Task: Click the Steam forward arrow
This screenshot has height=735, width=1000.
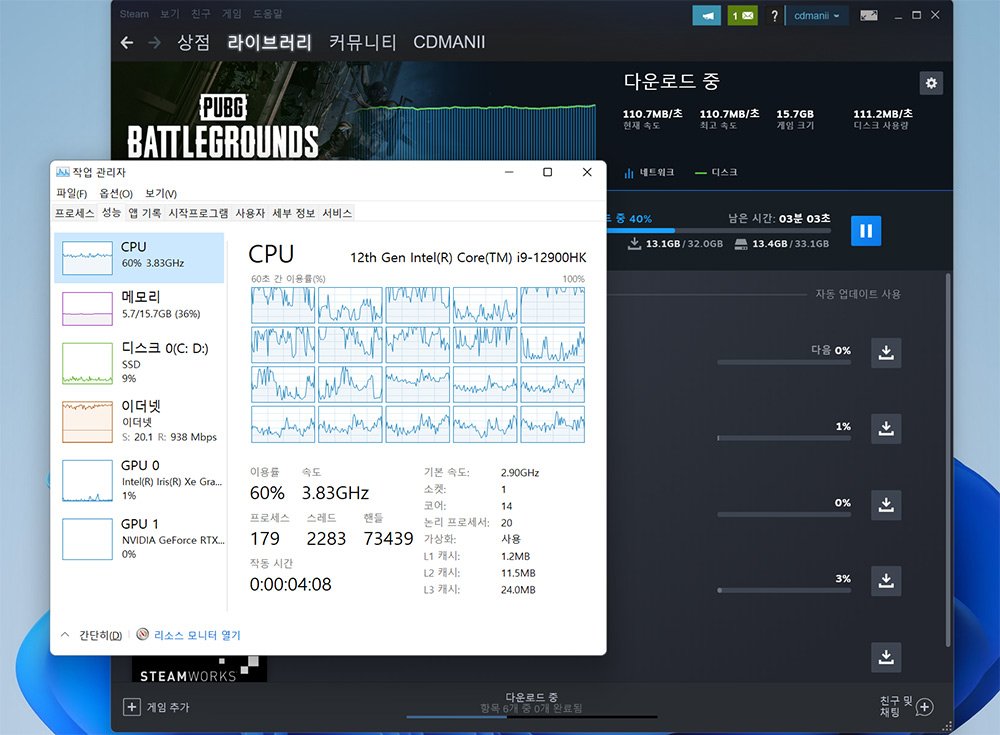Action: [x=154, y=43]
